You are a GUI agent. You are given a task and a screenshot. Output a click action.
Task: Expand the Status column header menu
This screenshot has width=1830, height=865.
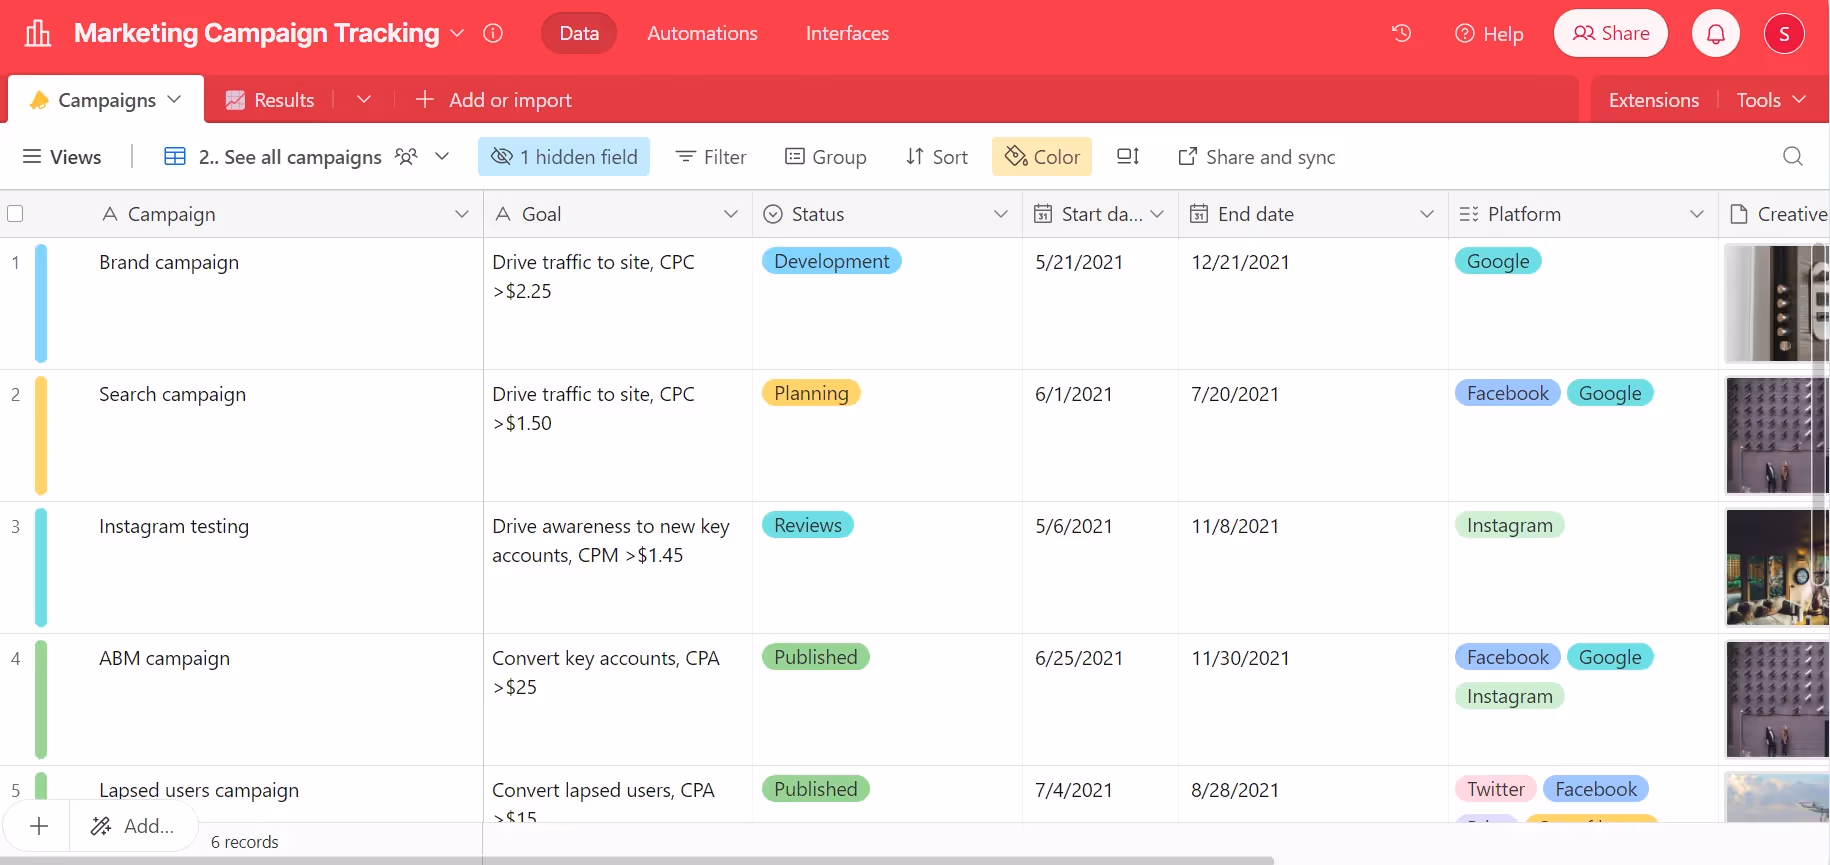tap(1000, 214)
